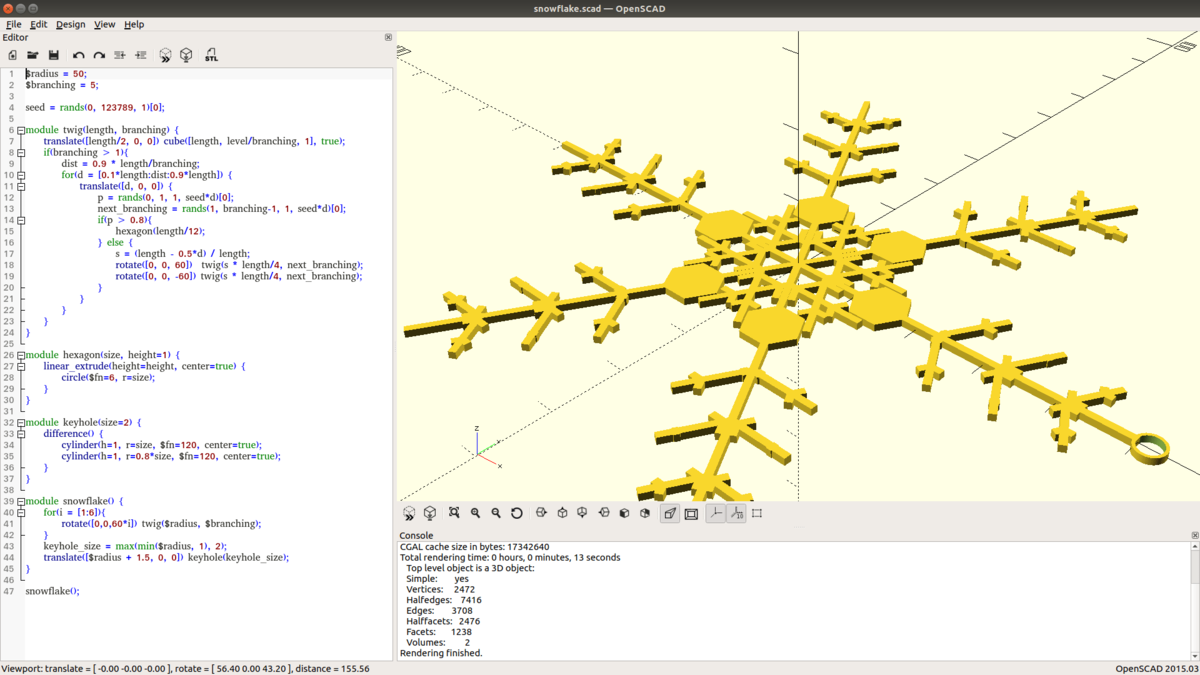Open the File menu
1200x675 pixels.
point(13,24)
